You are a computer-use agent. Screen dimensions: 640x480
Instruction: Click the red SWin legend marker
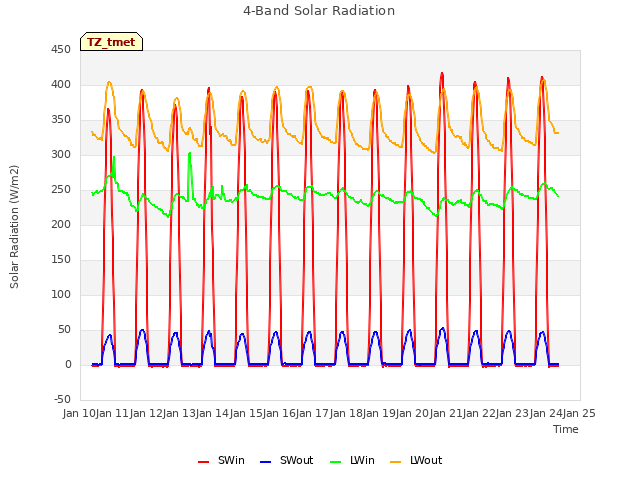[203, 462]
